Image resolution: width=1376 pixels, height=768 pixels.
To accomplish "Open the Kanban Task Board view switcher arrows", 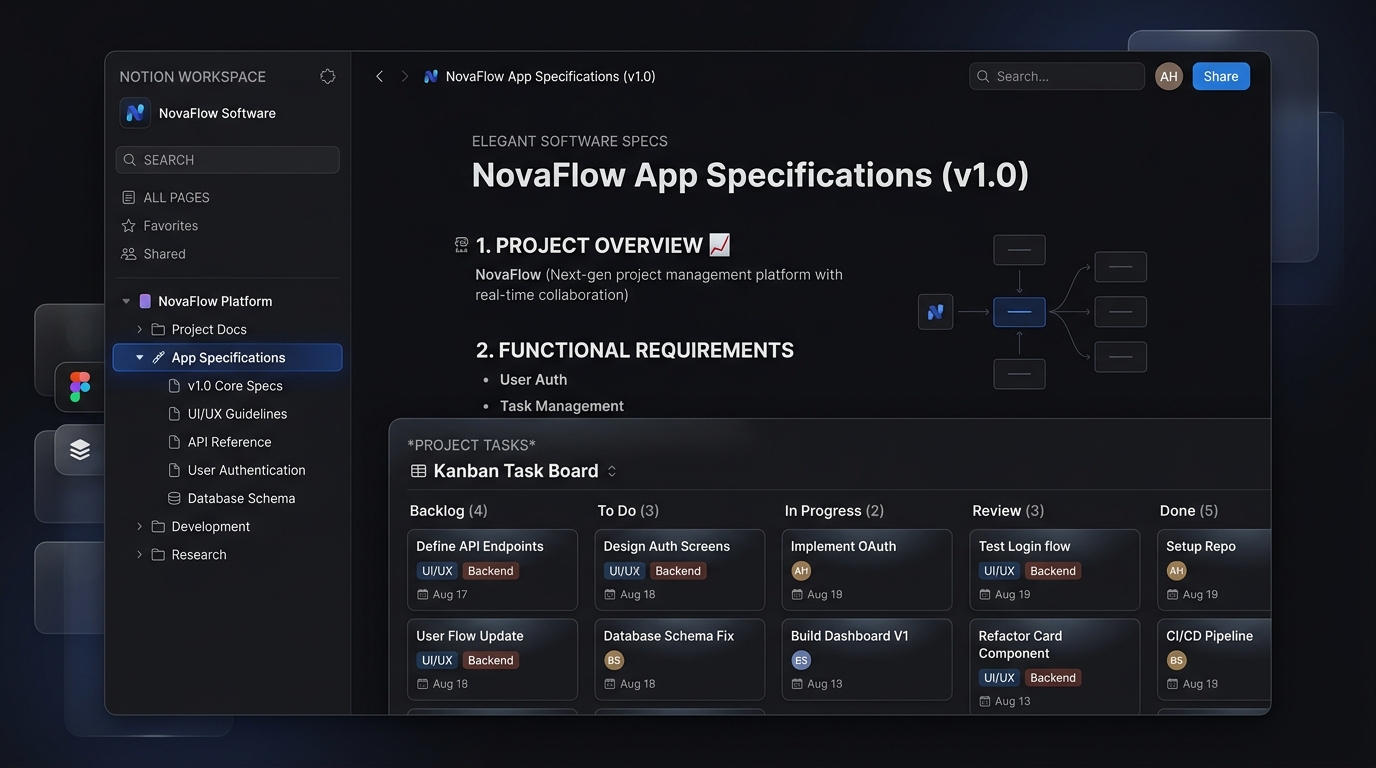I will 612,471.
